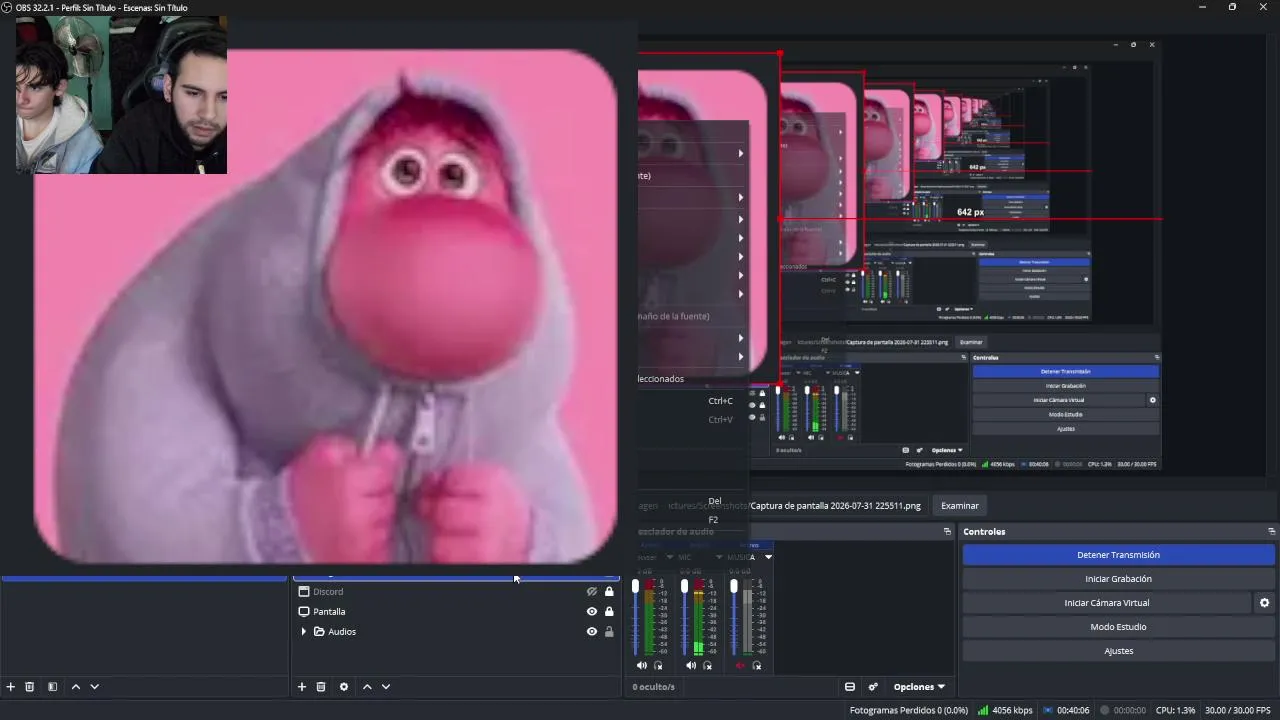The width and height of the screenshot is (1280, 720).
Task: Hide the Audios group
Action: pyautogui.click(x=592, y=632)
